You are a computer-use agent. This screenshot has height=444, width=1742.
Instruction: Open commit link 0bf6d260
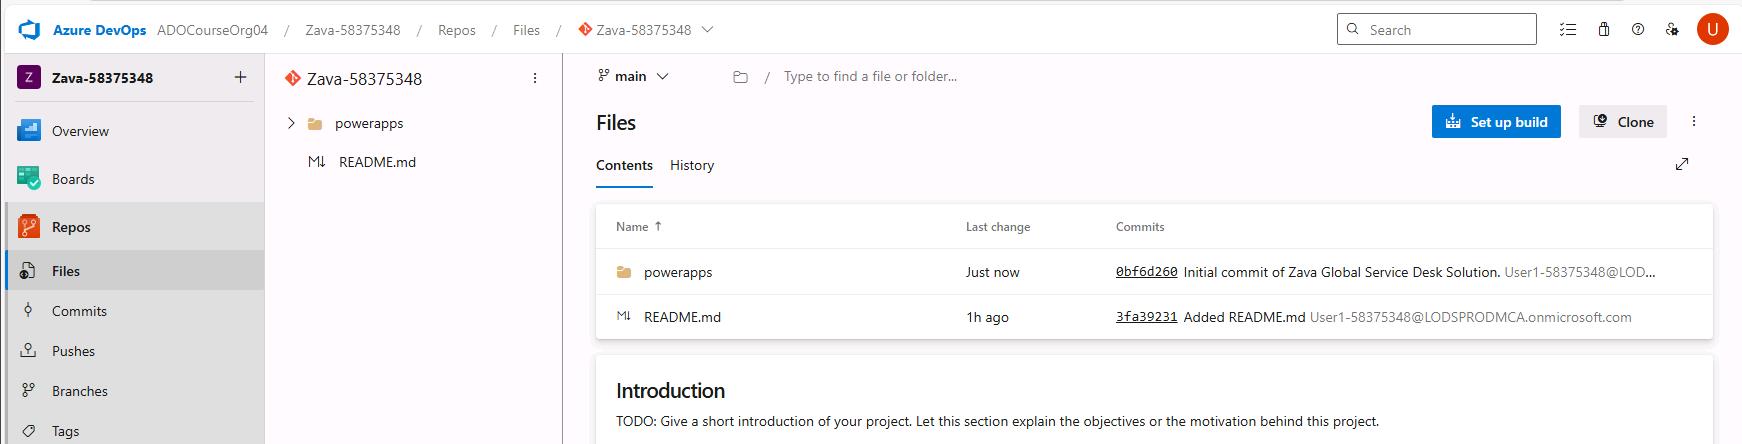pos(1146,272)
